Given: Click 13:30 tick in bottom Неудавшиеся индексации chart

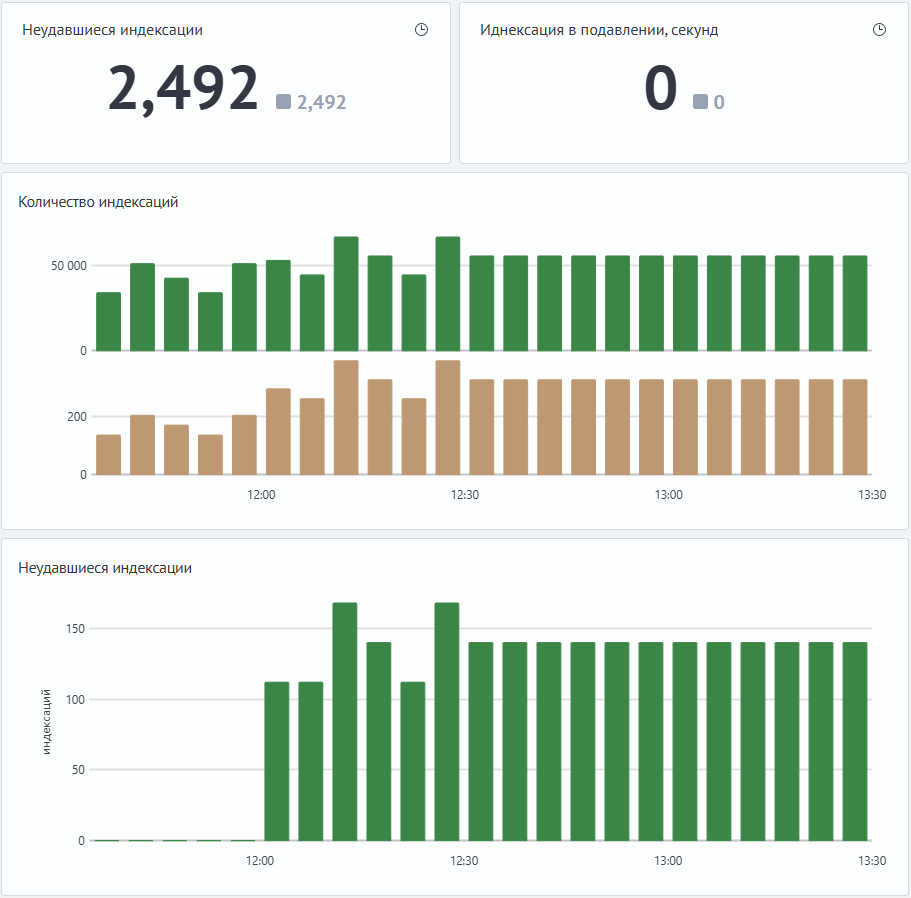Looking at the screenshot, I should click(x=872, y=861).
